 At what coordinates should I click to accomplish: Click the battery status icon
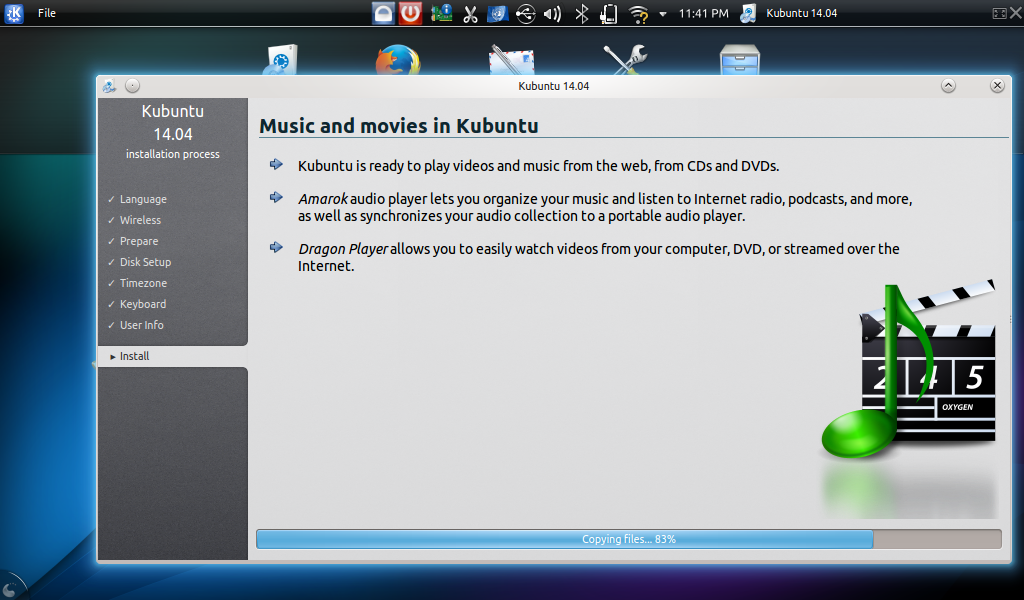click(x=609, y=14)
